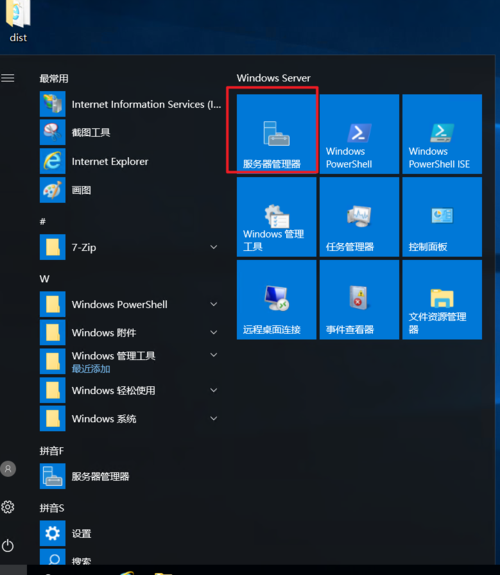
Task: Expand the Windows 附件 folder chevron
Action: 213,332
